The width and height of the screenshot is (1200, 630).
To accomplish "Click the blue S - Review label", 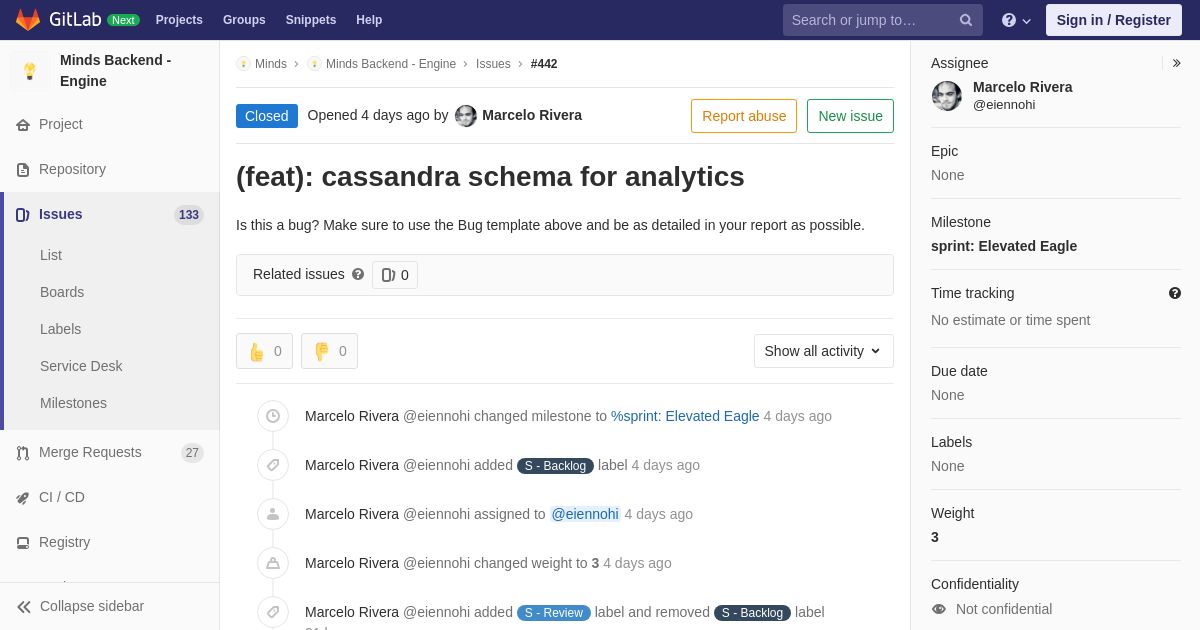I will tap(554, 613).
